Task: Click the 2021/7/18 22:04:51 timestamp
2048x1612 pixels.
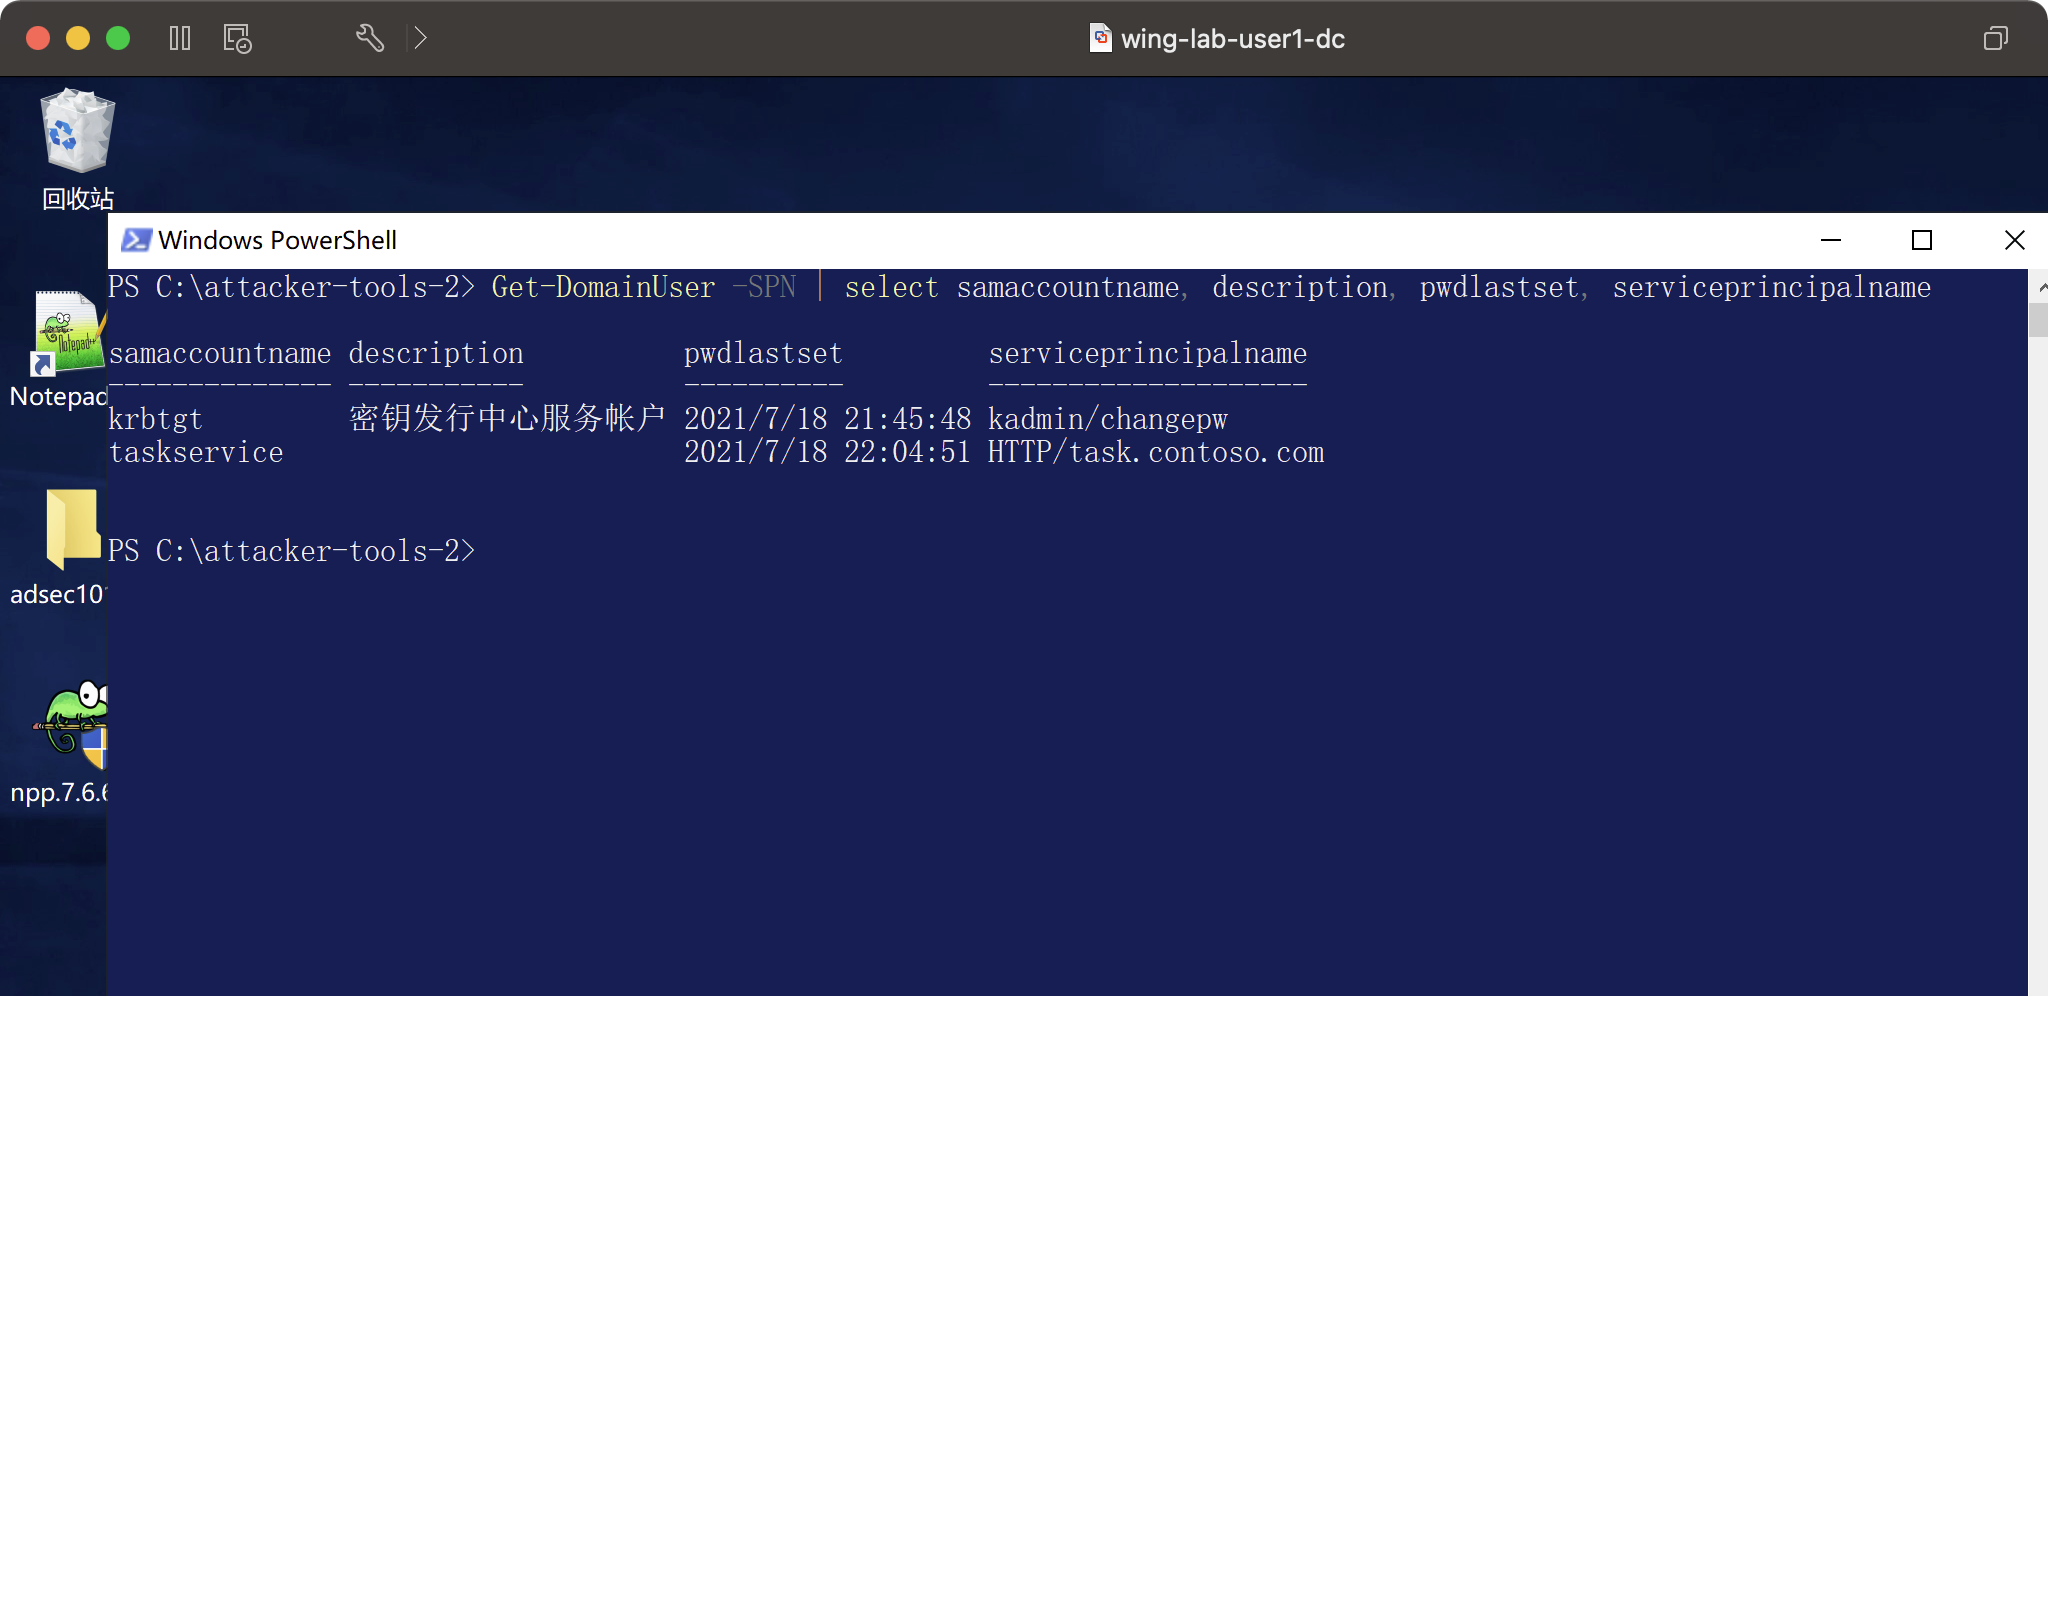Action: [x=828, y=453]
